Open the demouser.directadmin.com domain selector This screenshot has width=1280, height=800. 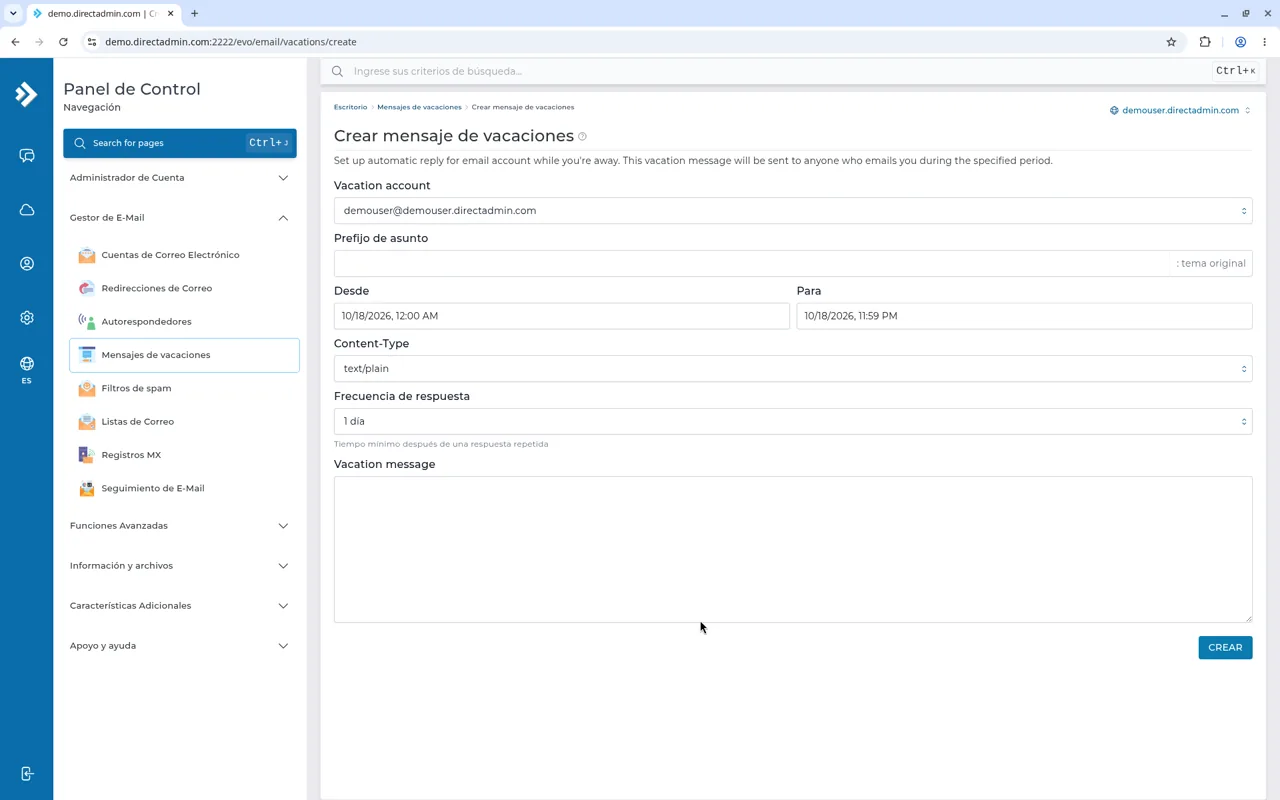coord(1180,110)
